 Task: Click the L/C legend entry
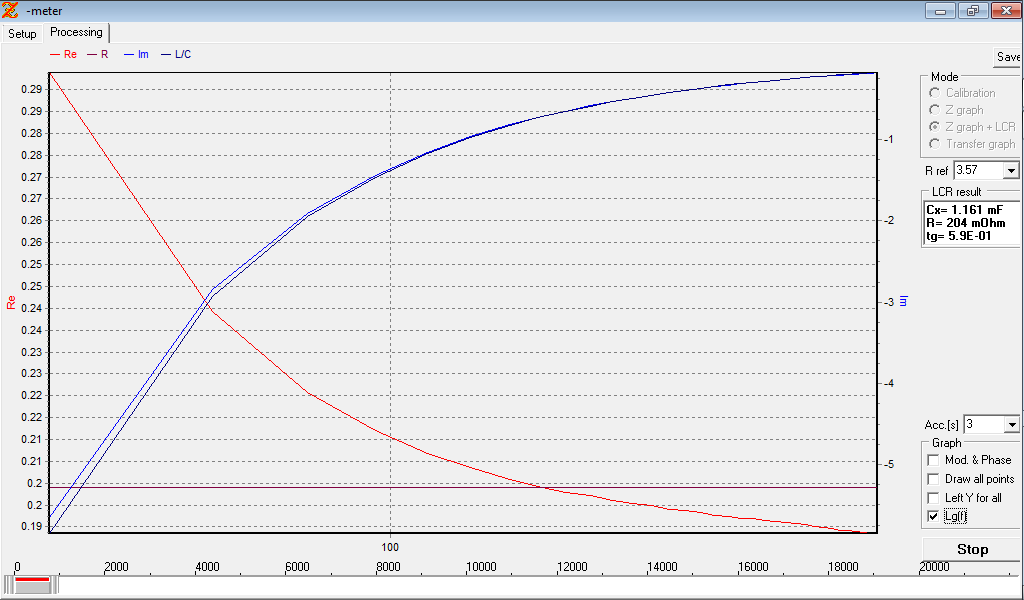[176, 54]
